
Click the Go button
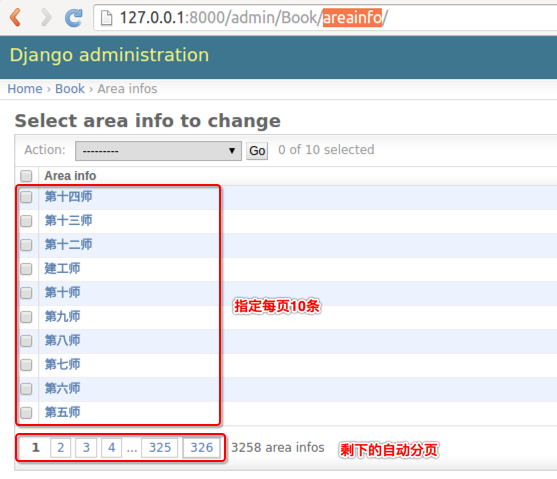click(x=257, y=151)
